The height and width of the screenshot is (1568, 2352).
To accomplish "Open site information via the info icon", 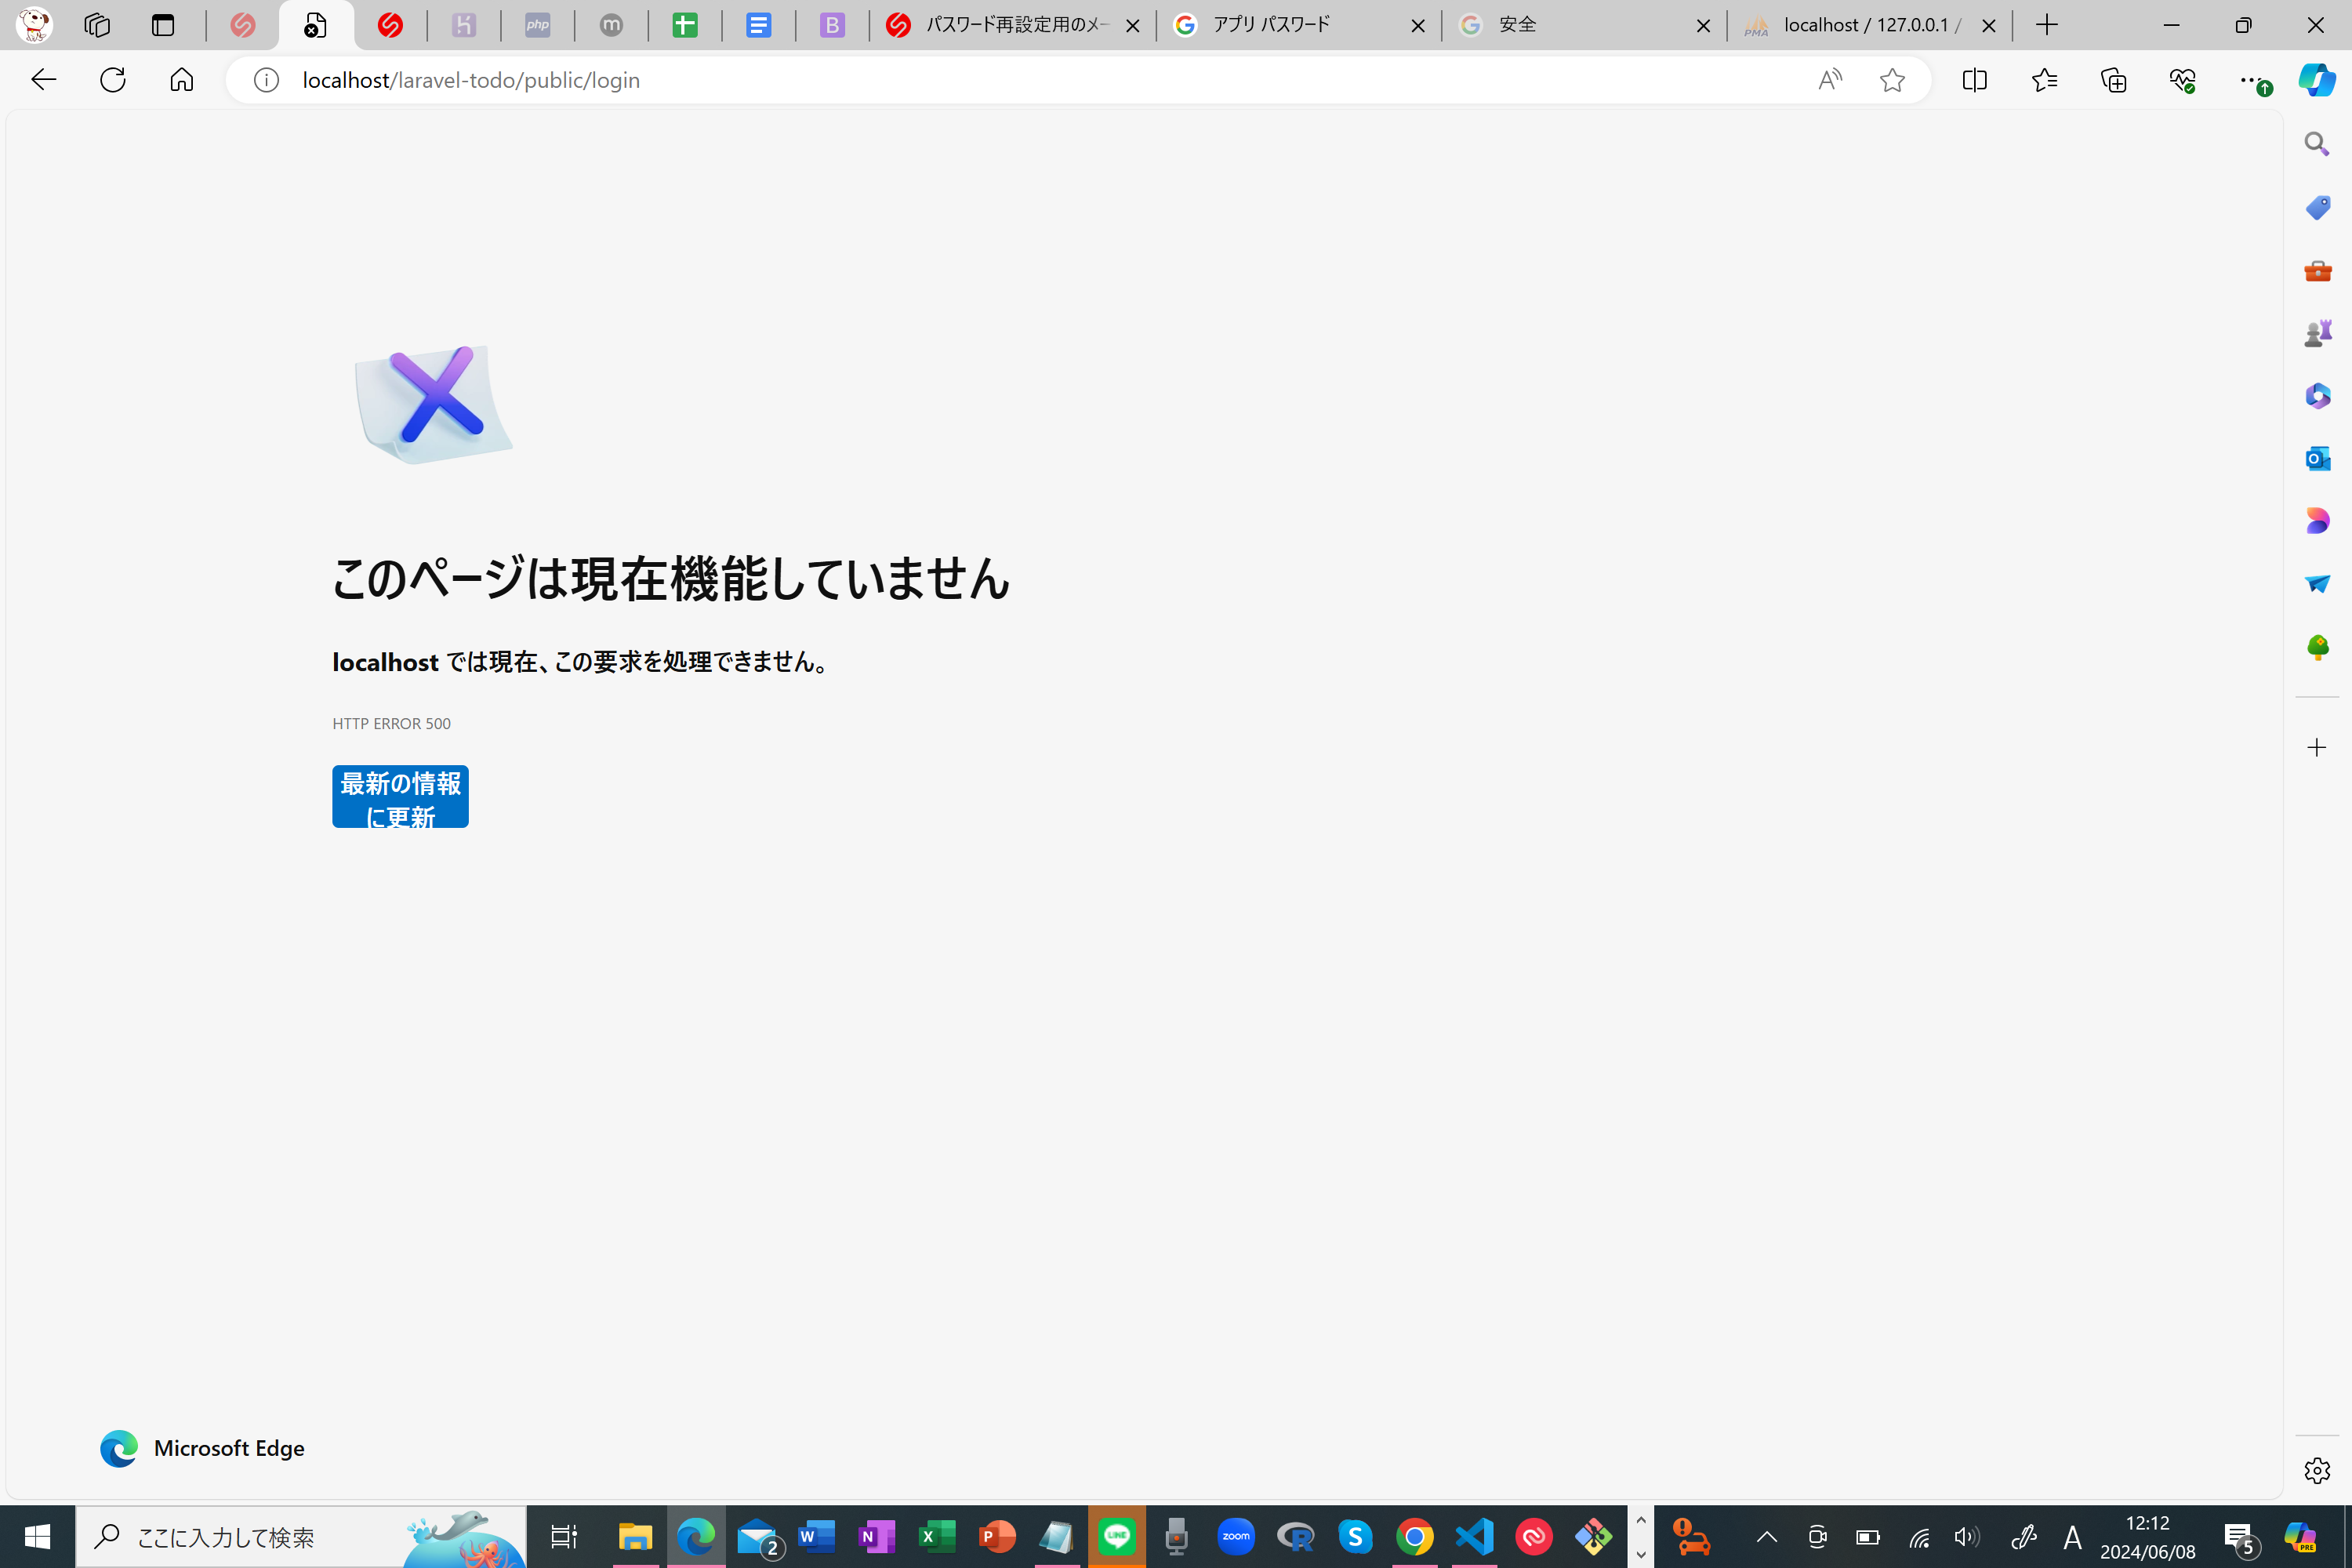I will 266,80.
